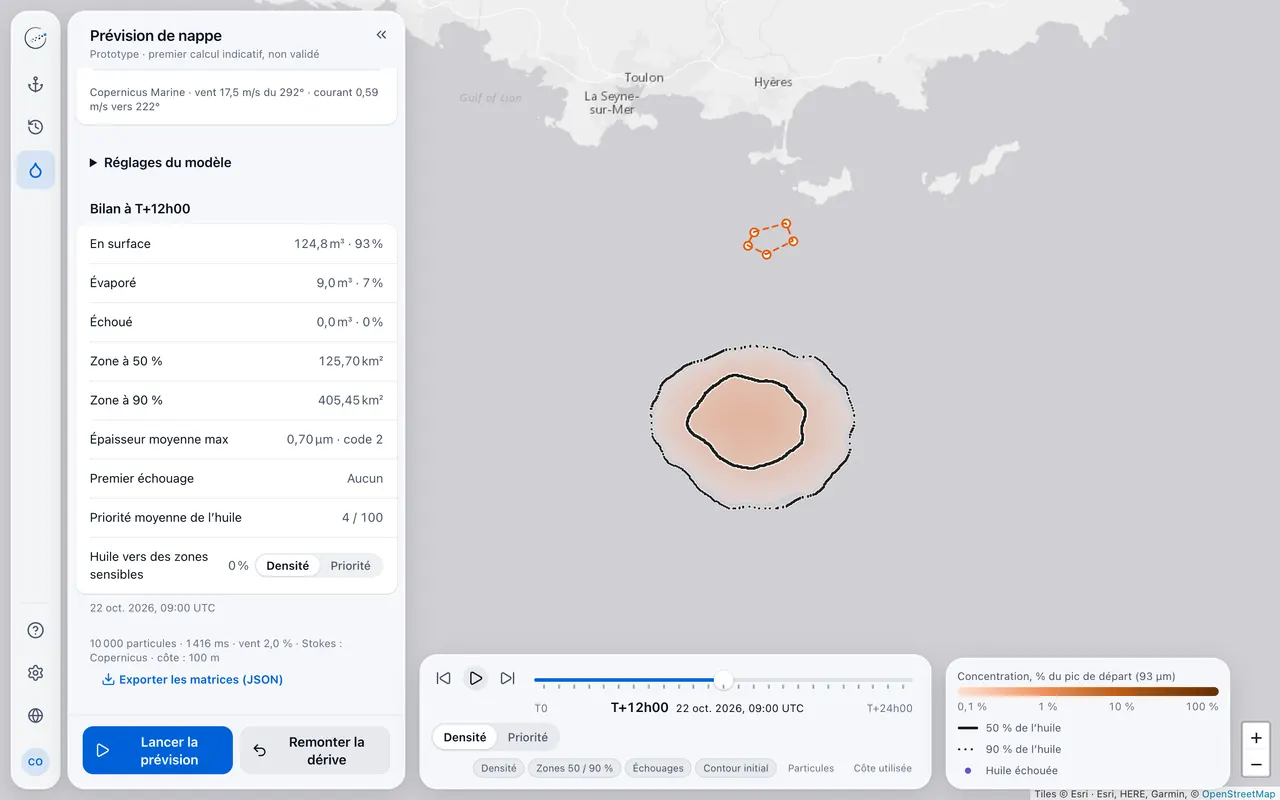Click the timeline slider handle
1280x800 pixels.
point(724,681)
